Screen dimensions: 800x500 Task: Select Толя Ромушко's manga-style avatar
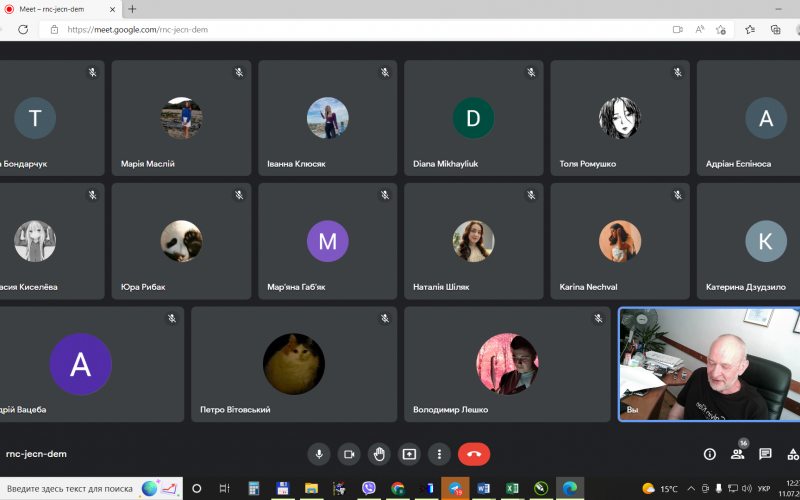click(x=620, y=118)
